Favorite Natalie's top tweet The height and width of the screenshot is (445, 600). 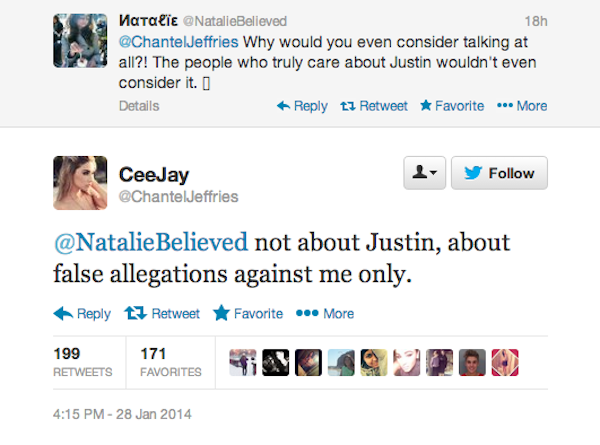click(x=453, y=105)
